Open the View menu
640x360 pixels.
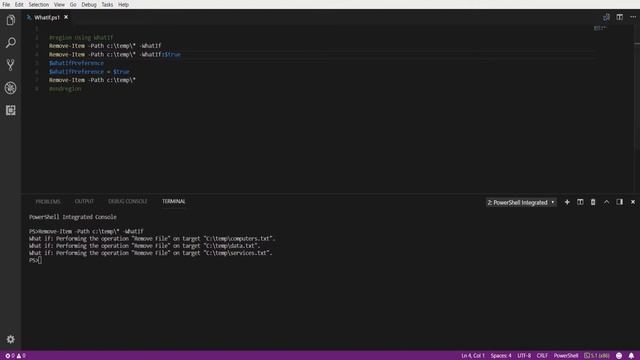pos(59,4)
